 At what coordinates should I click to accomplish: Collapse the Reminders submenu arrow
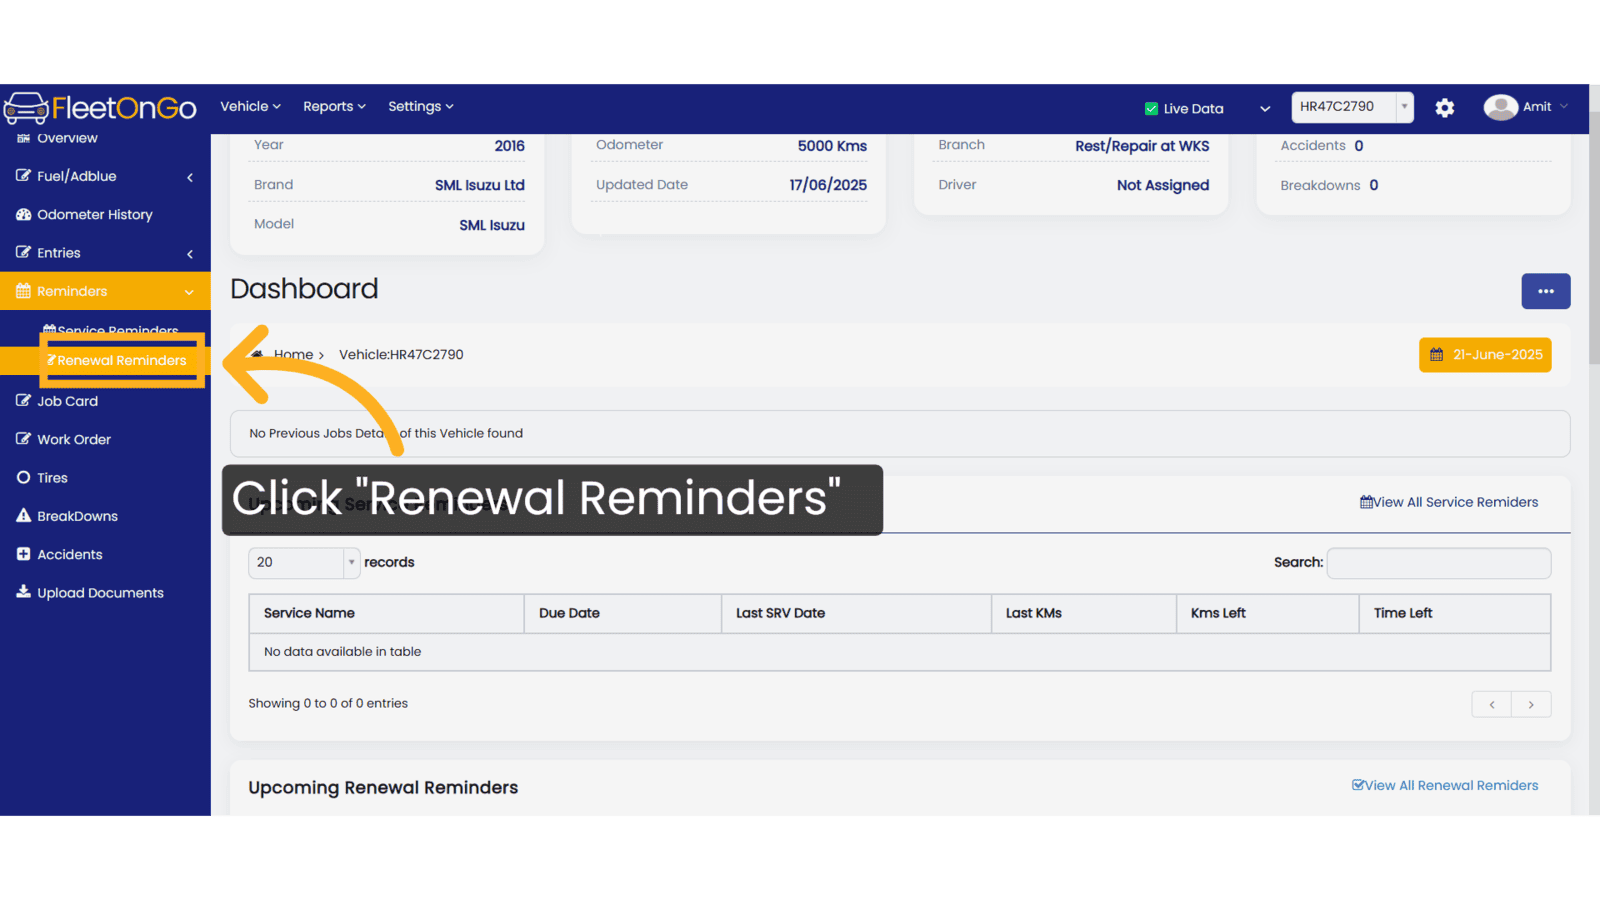pos(189,292)
